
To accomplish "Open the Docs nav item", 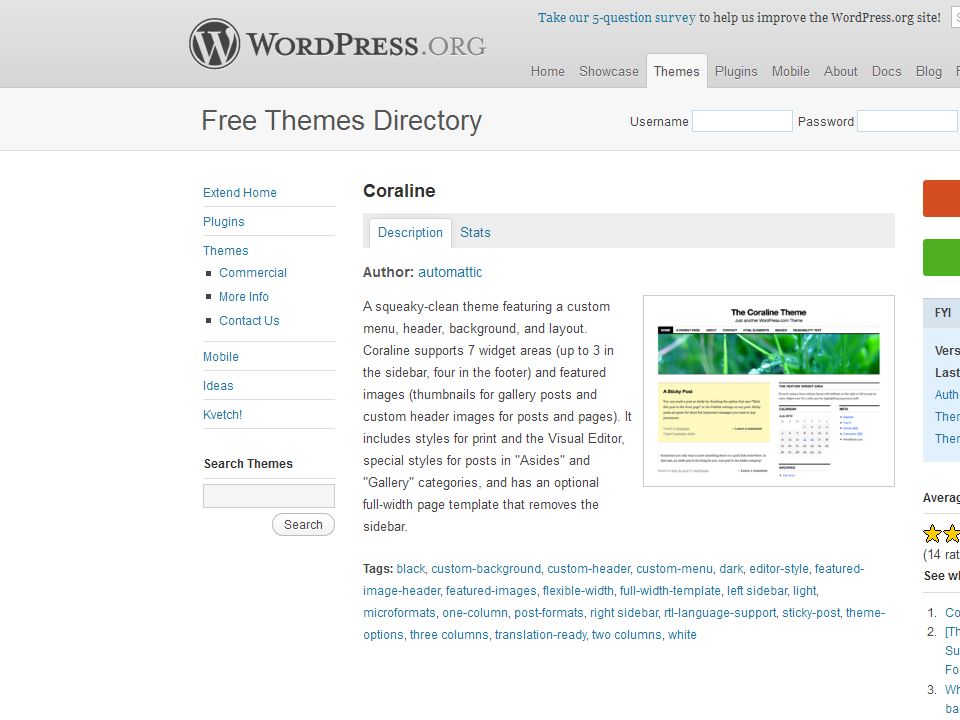I will [886, 71].
